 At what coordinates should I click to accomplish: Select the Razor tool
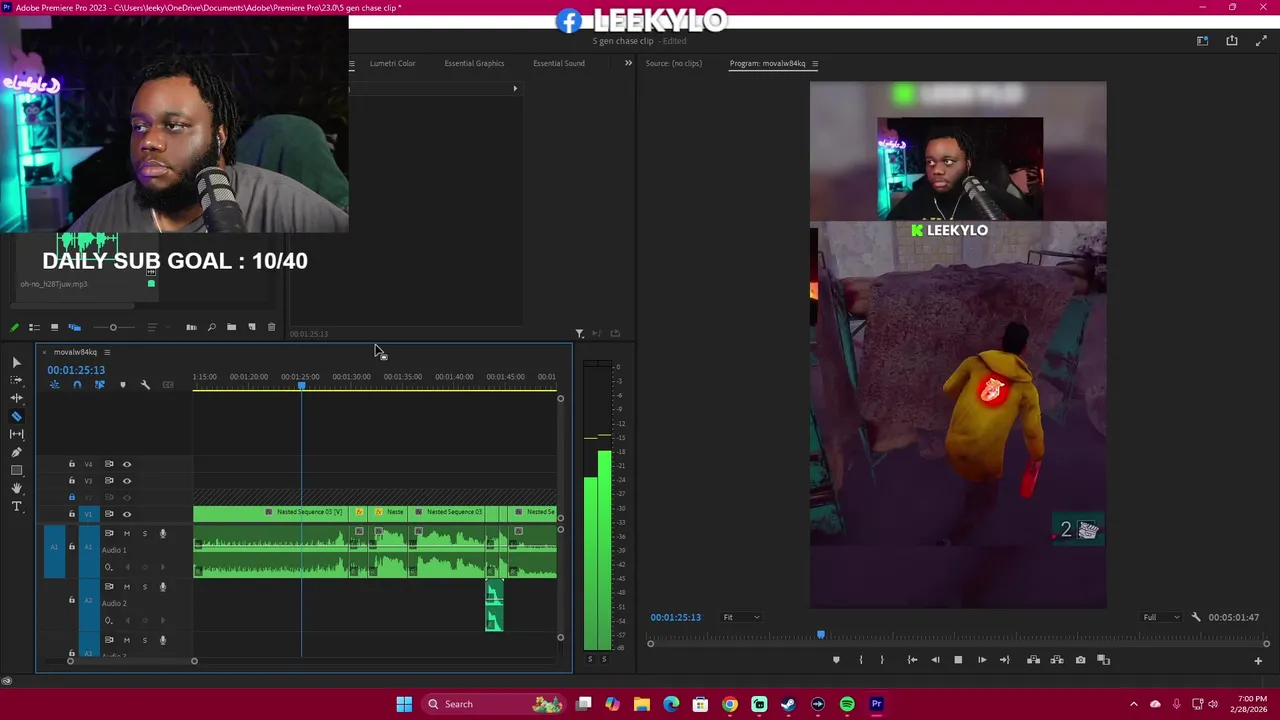click(17, 416)
